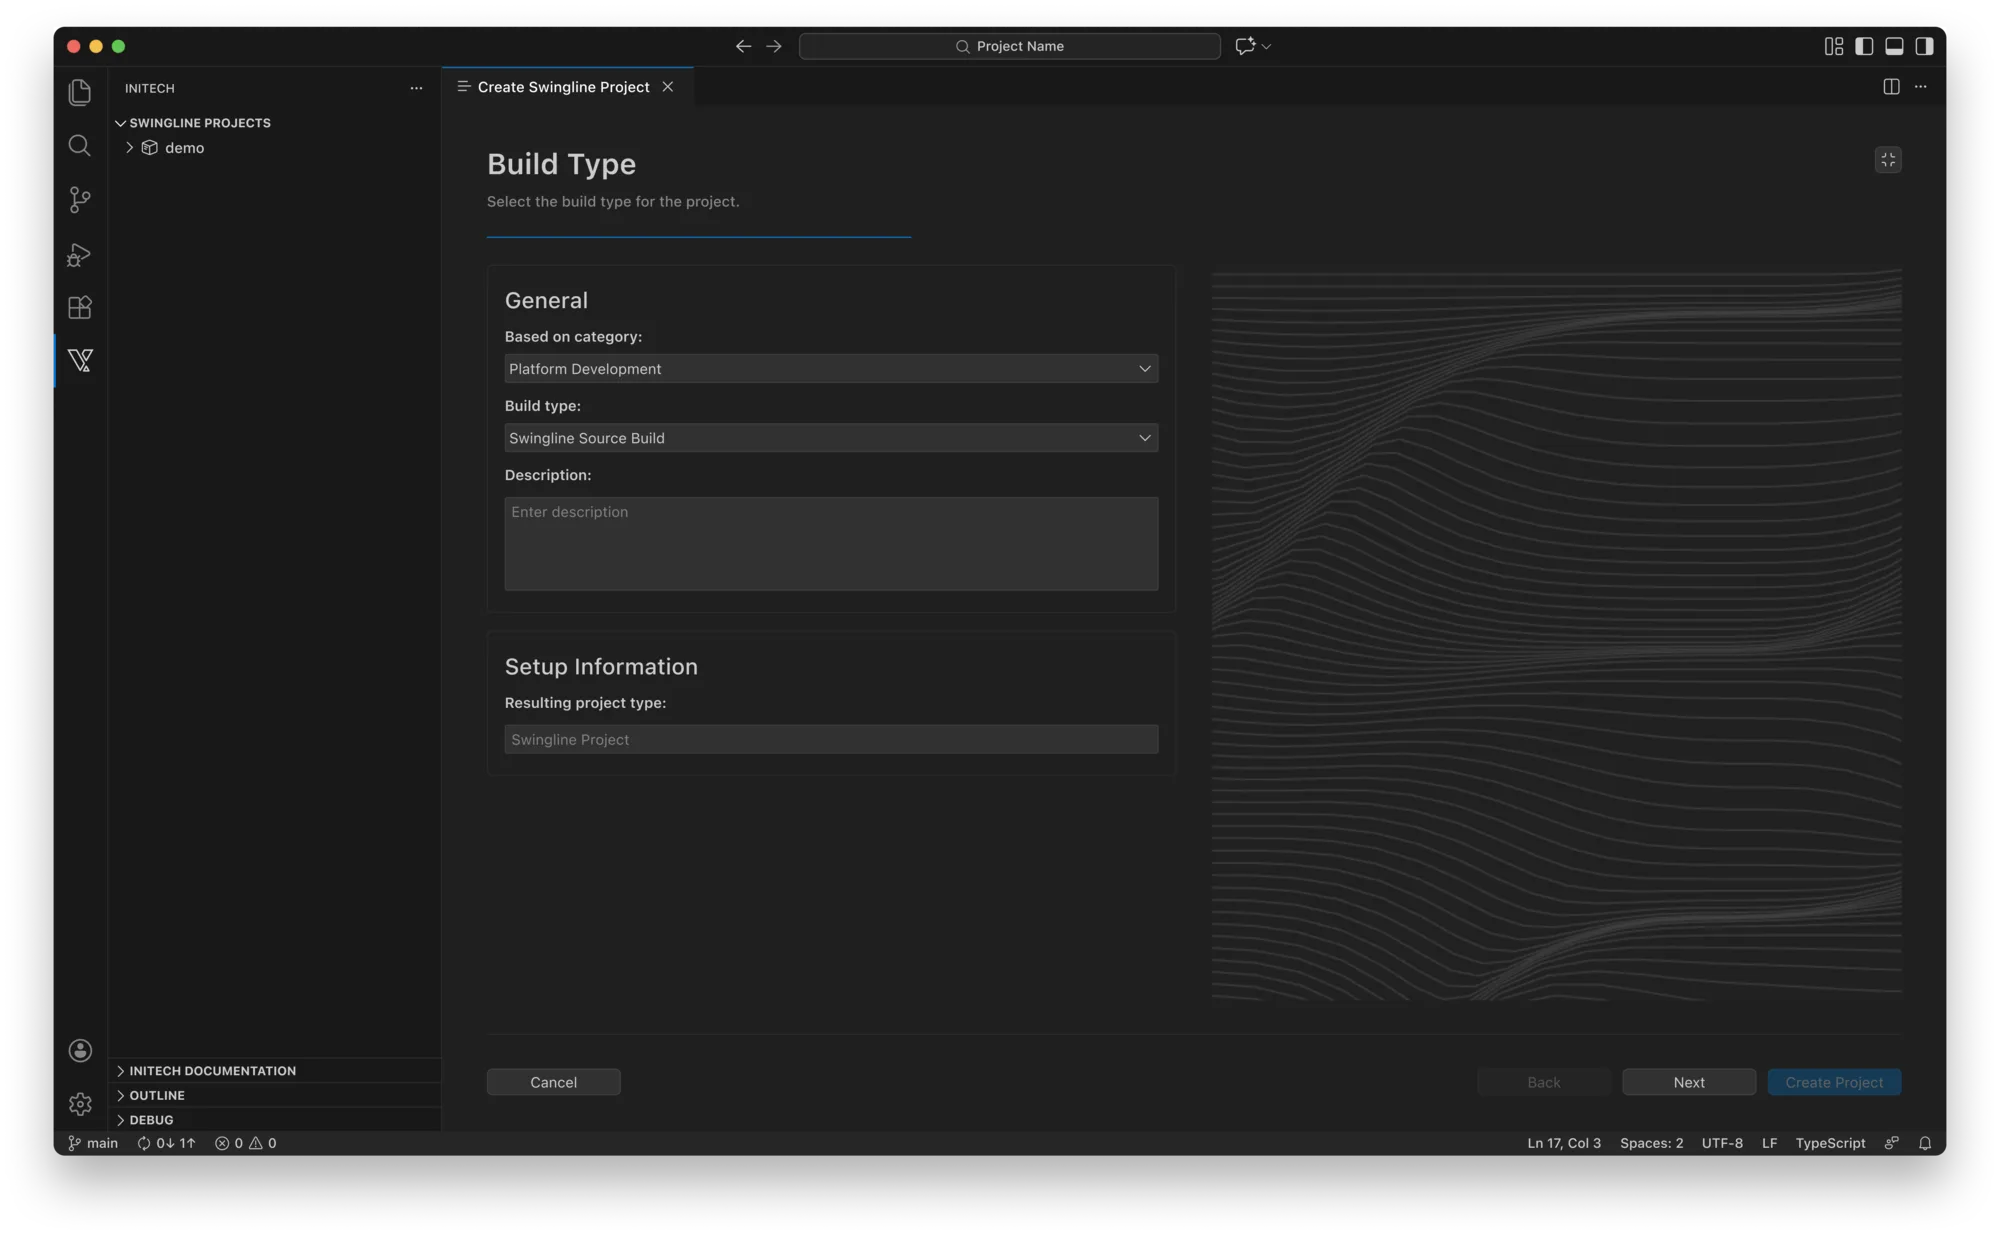Screen dimensions: 2000x1236
Task: Open the Accounts icon
Action: click(80, 1050)
